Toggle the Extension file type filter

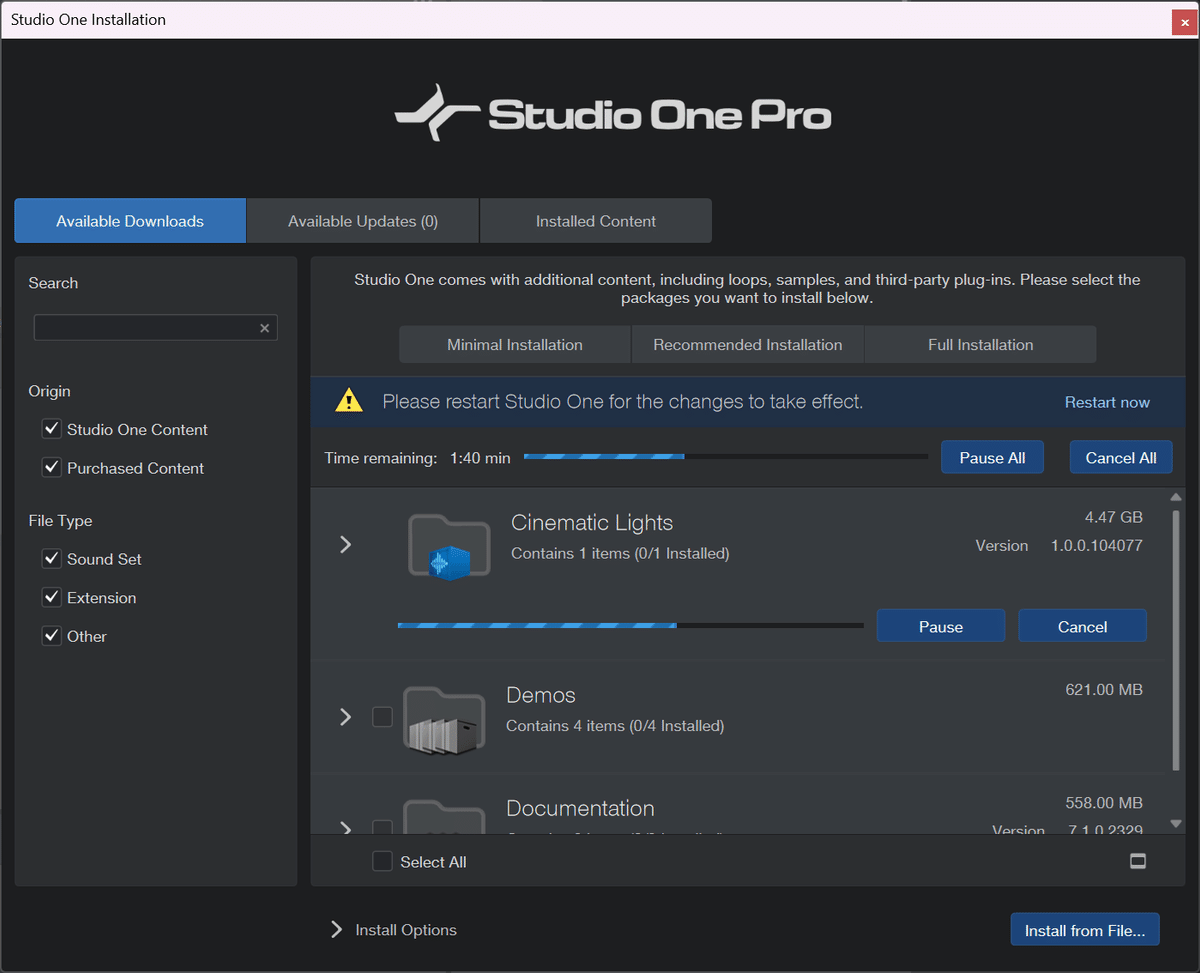pyautogui.click(x=52, y=598)
